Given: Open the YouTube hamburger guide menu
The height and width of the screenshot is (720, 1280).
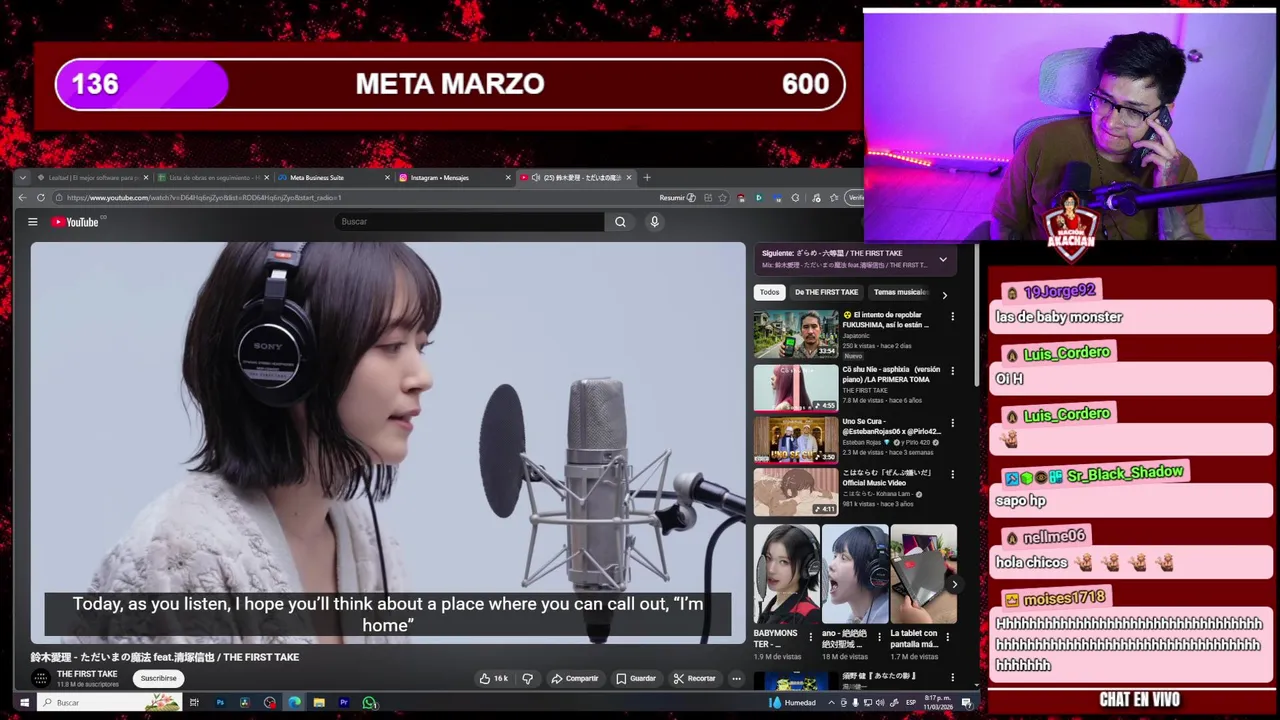Looking at the screenshot, I should (33, 222).
